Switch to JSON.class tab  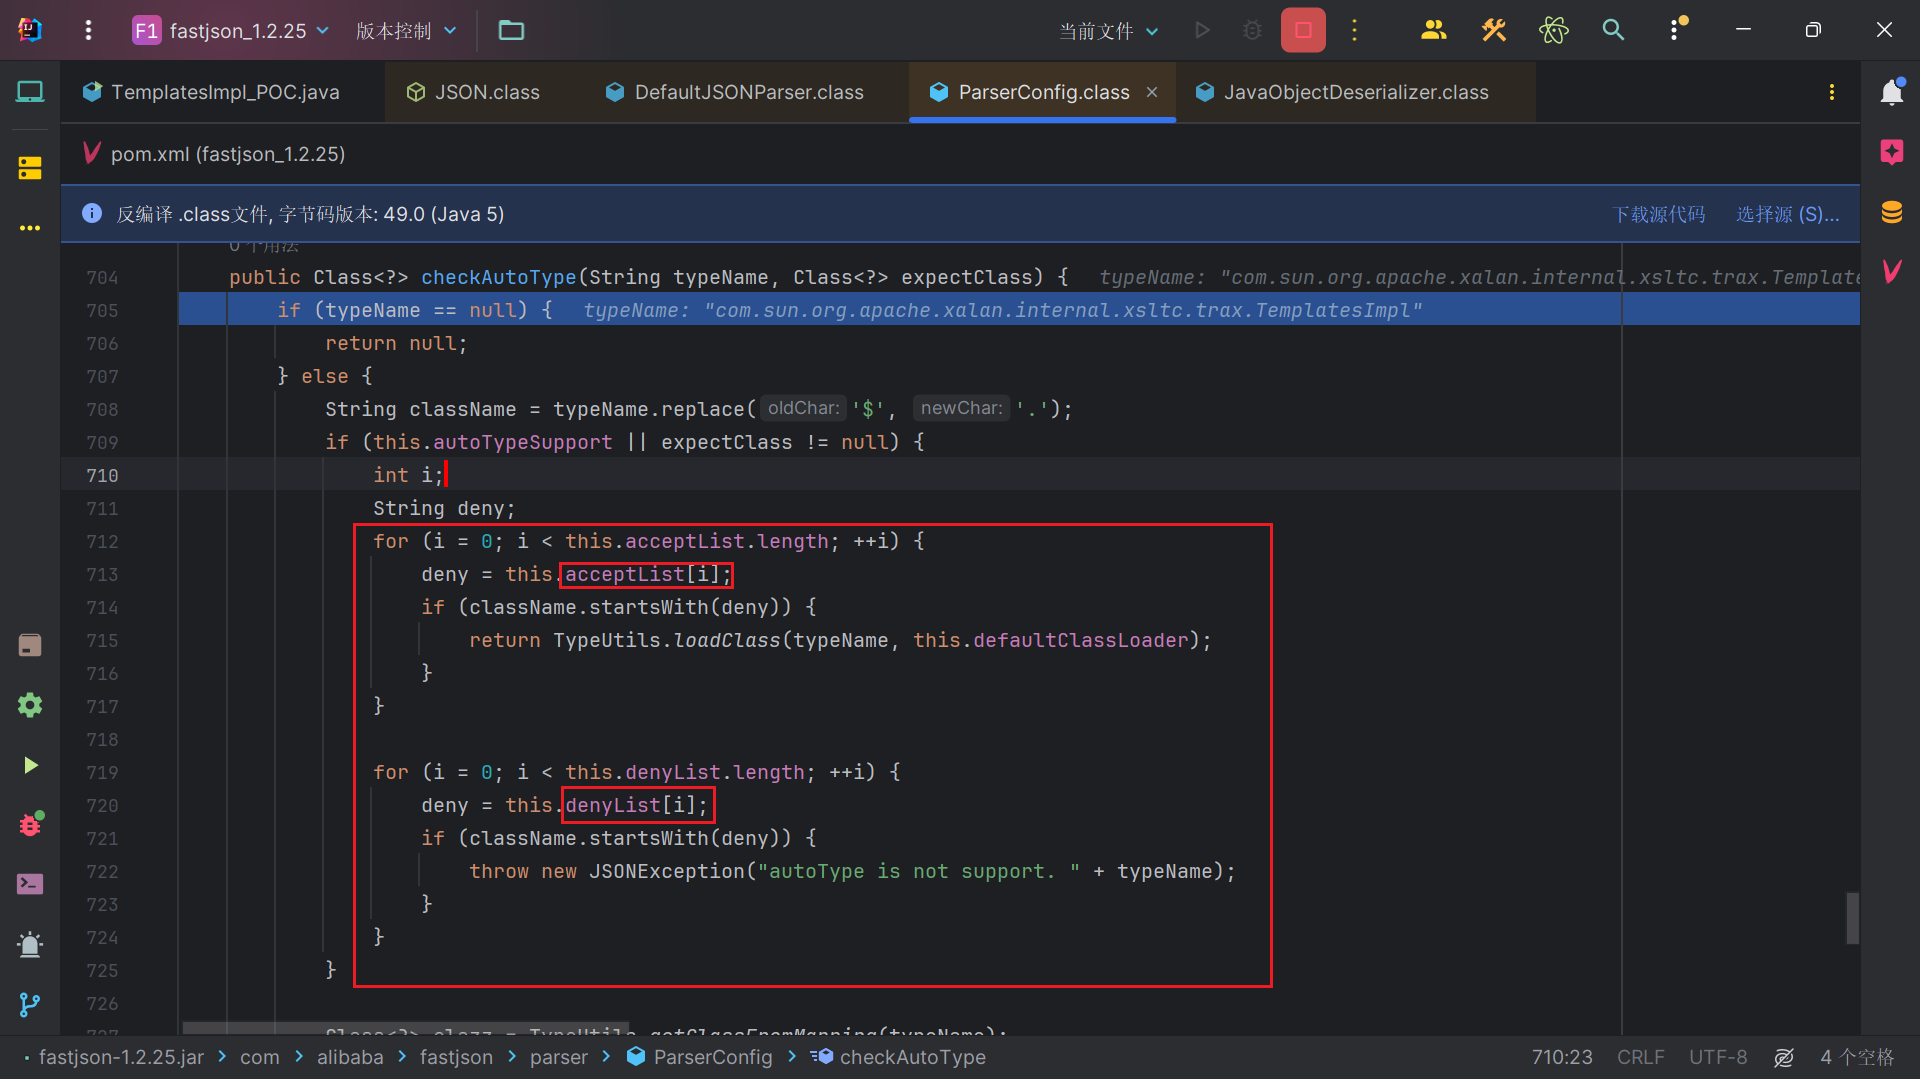point(474,92)
